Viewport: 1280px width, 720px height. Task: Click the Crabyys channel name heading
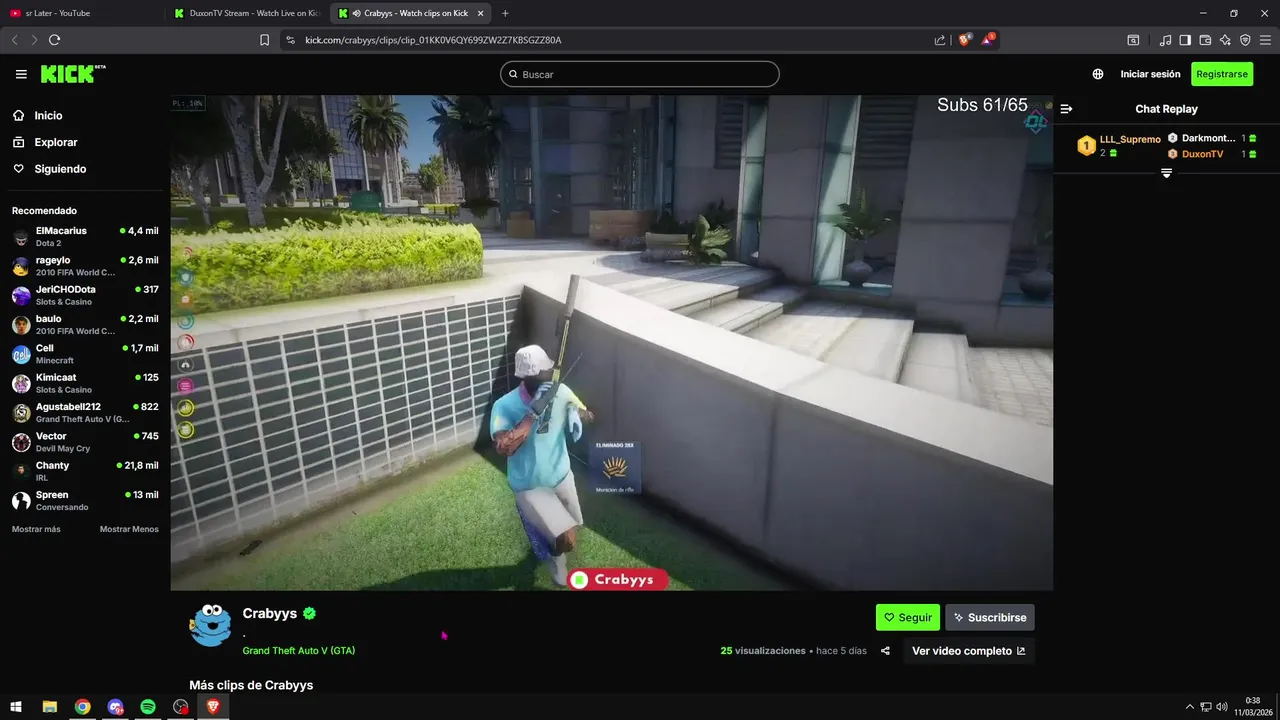click(x=270, y=613)
